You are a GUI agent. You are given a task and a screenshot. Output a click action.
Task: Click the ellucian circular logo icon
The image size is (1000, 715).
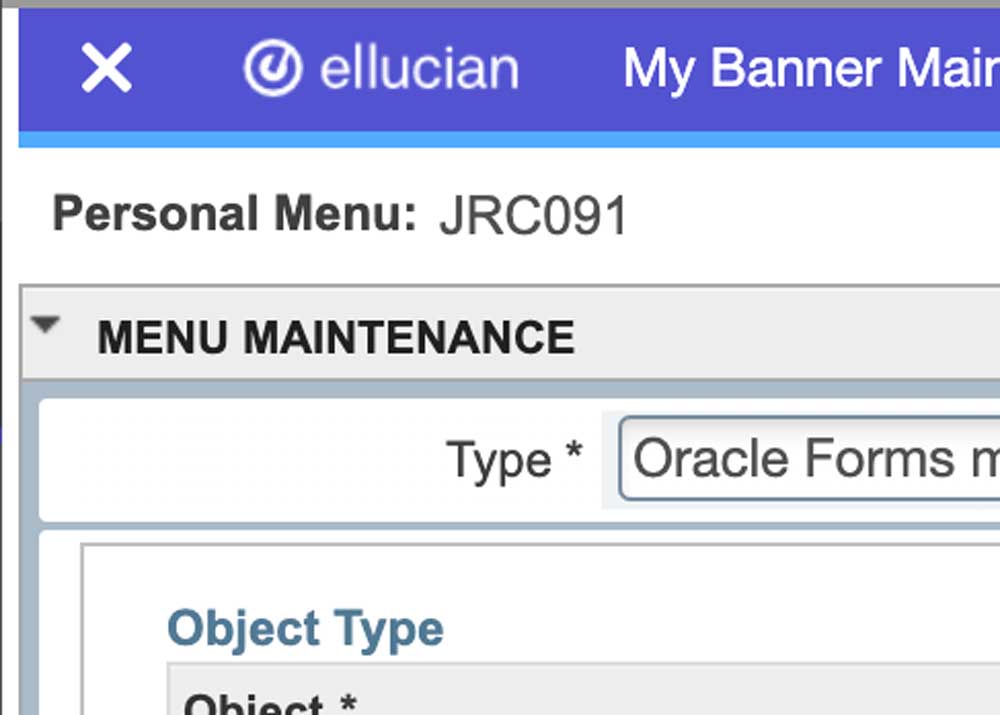point(272,69)
